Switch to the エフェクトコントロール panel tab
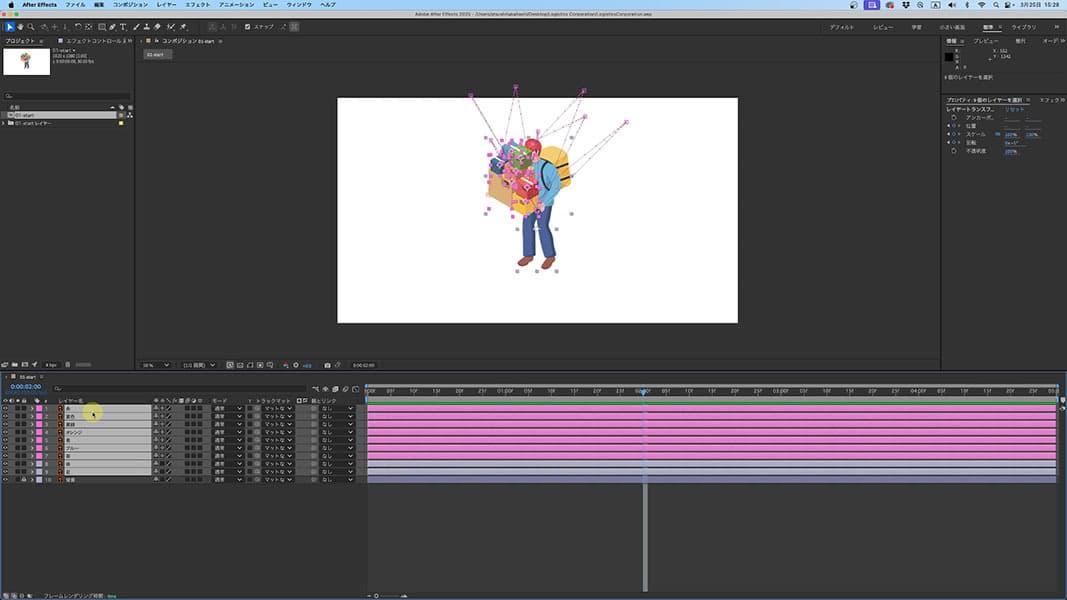Image resolution: width=1067 pixels, height=600 pixels. tap(92, 41)
